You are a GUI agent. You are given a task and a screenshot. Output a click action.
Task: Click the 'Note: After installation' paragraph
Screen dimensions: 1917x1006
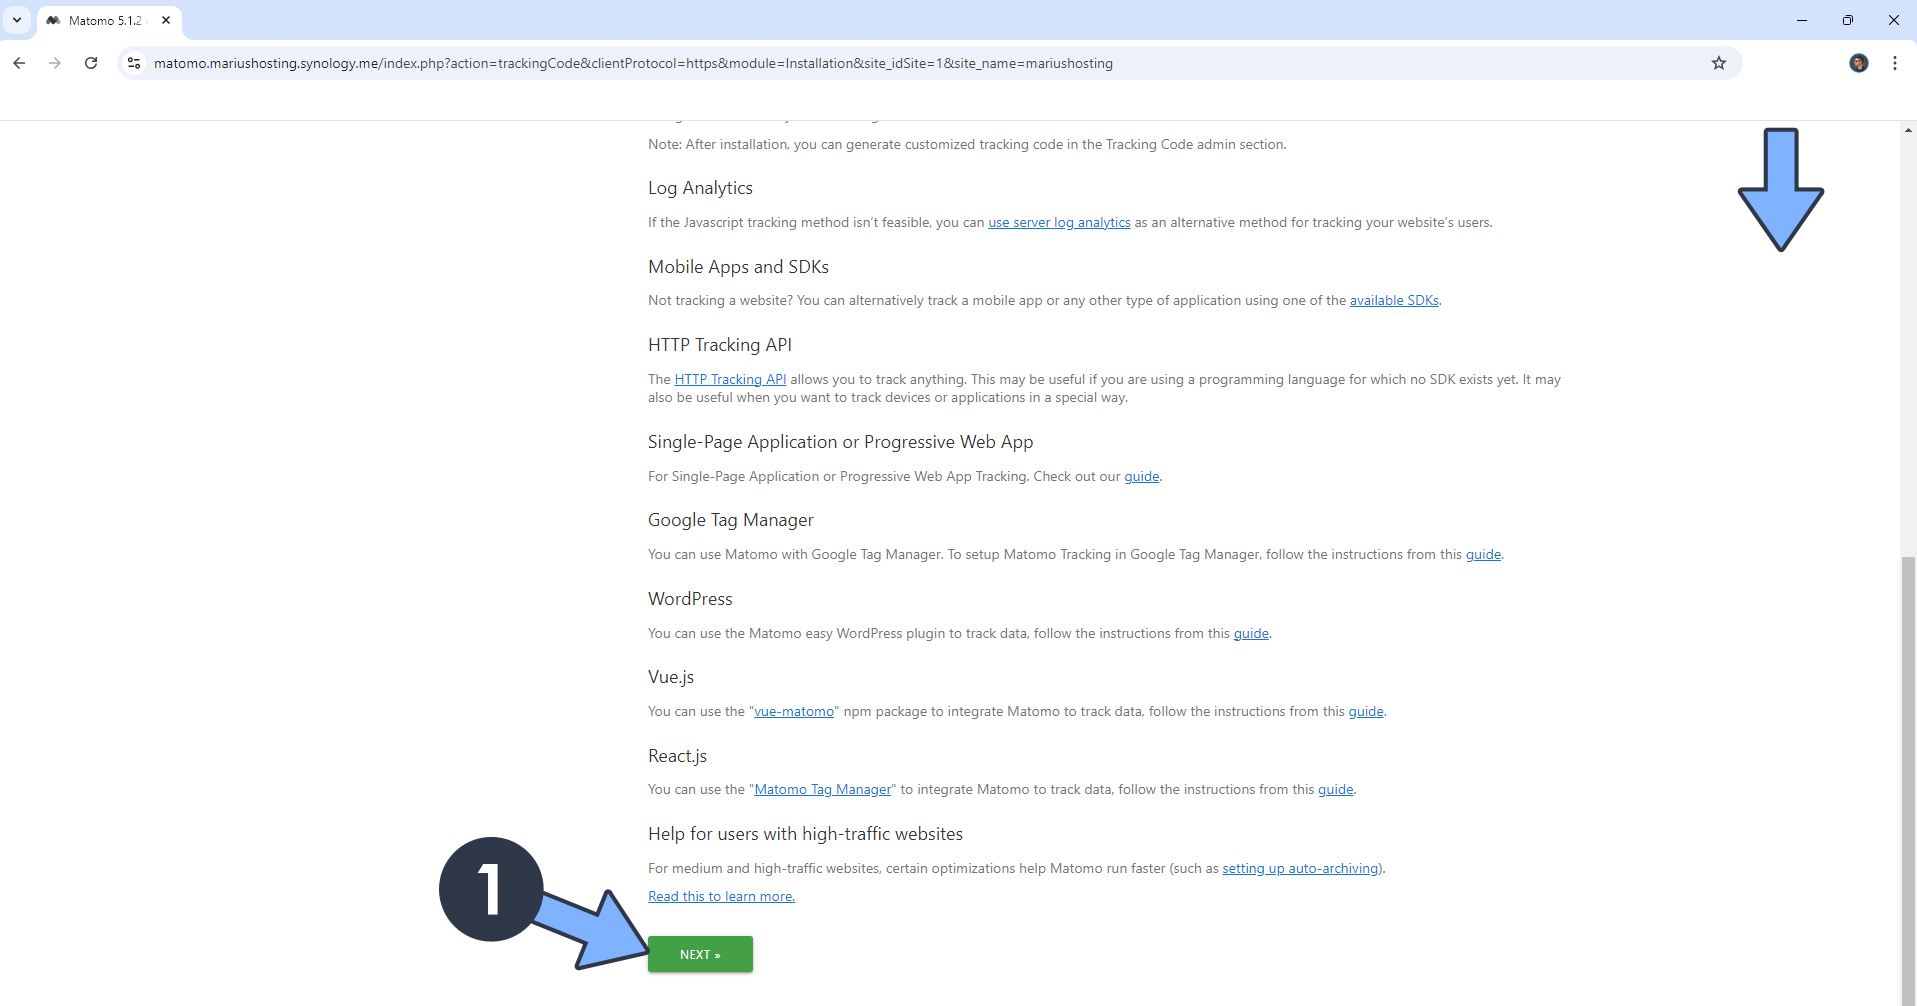(967, 145)
